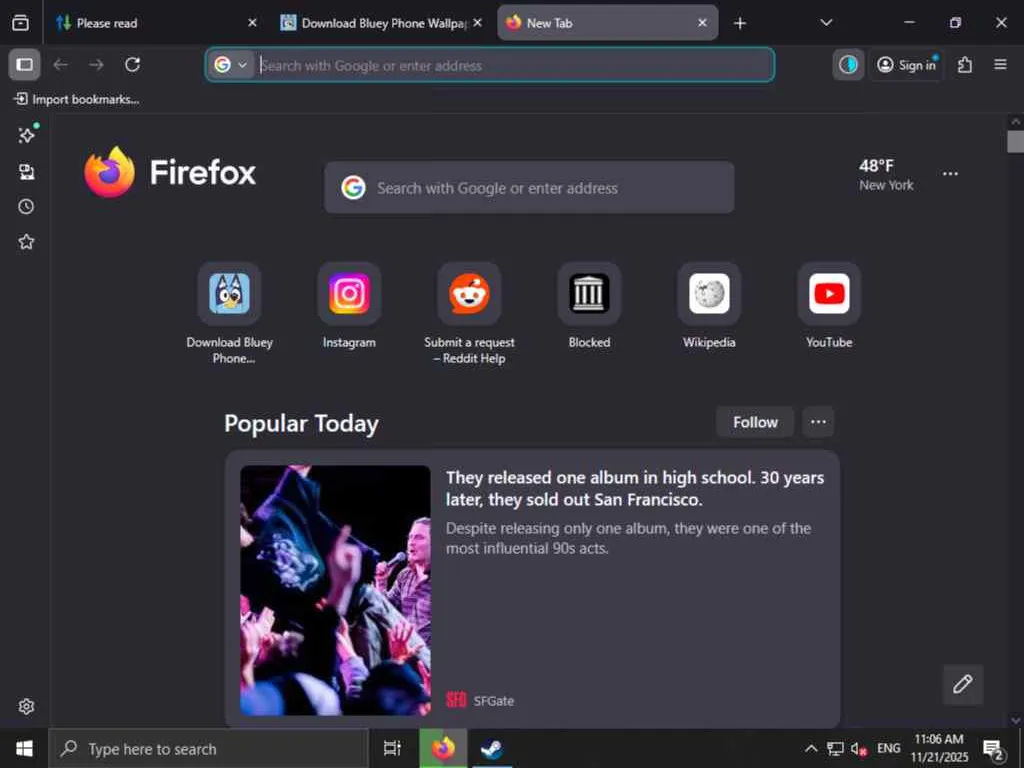Click the concert photo article thumbnail

pyautogui.click(x=335, y=590)
